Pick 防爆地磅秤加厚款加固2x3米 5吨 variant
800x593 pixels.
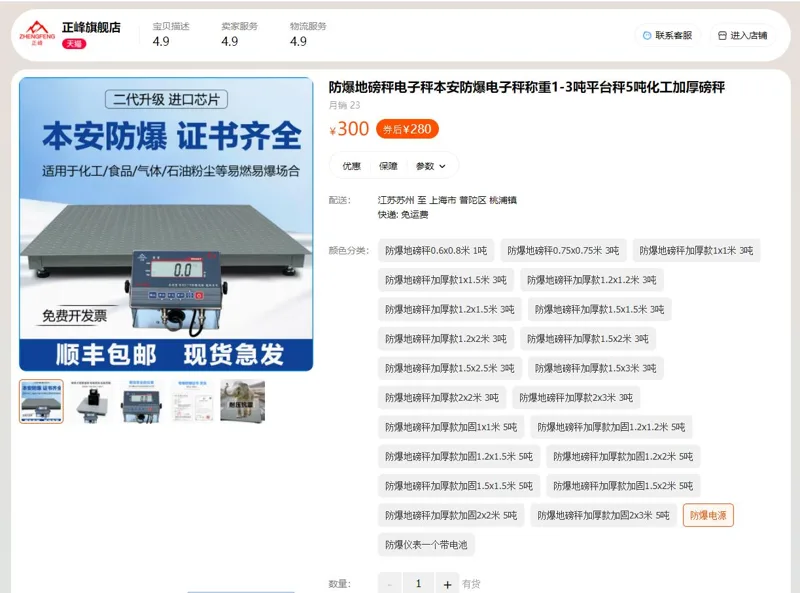click(604, 515)
